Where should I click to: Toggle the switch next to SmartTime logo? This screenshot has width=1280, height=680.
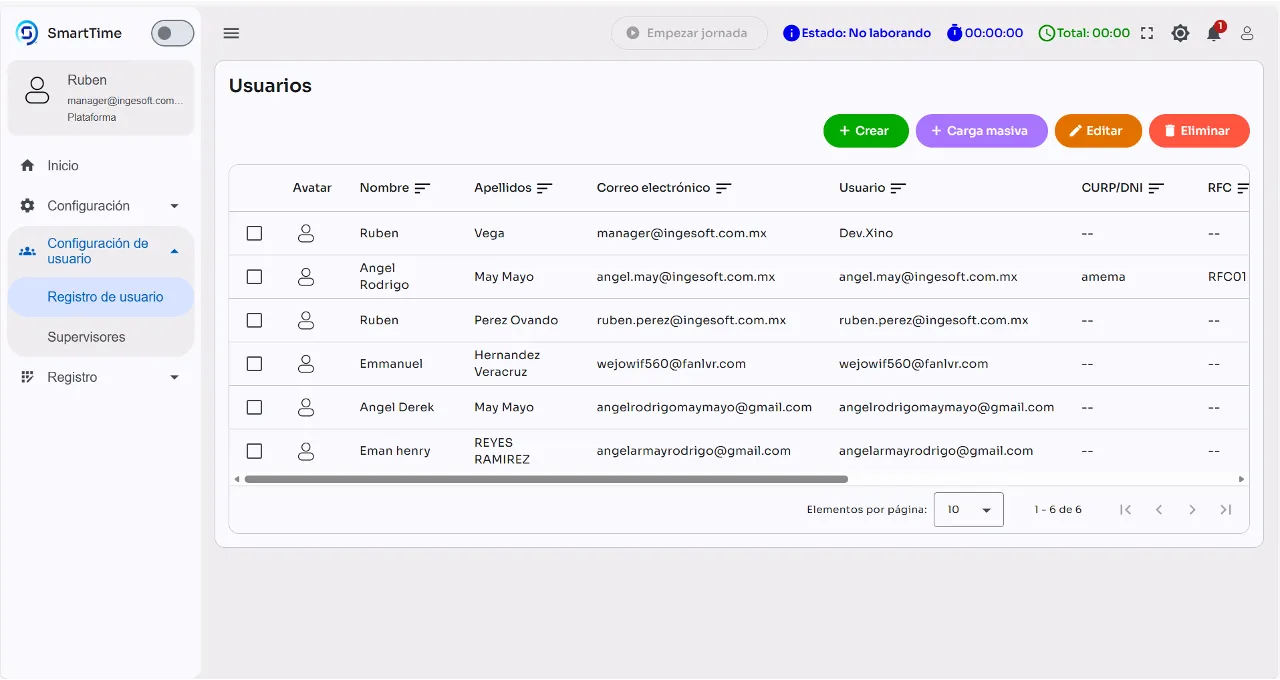click(x=171, y=32)
